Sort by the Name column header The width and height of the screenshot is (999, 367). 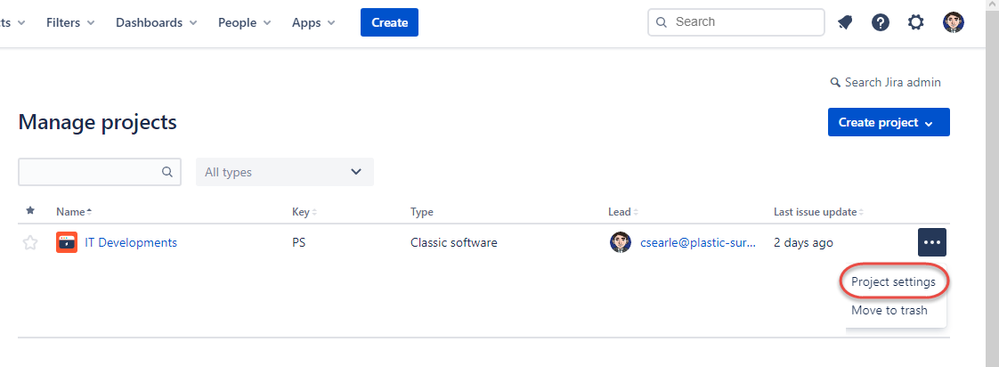point(74,212)
